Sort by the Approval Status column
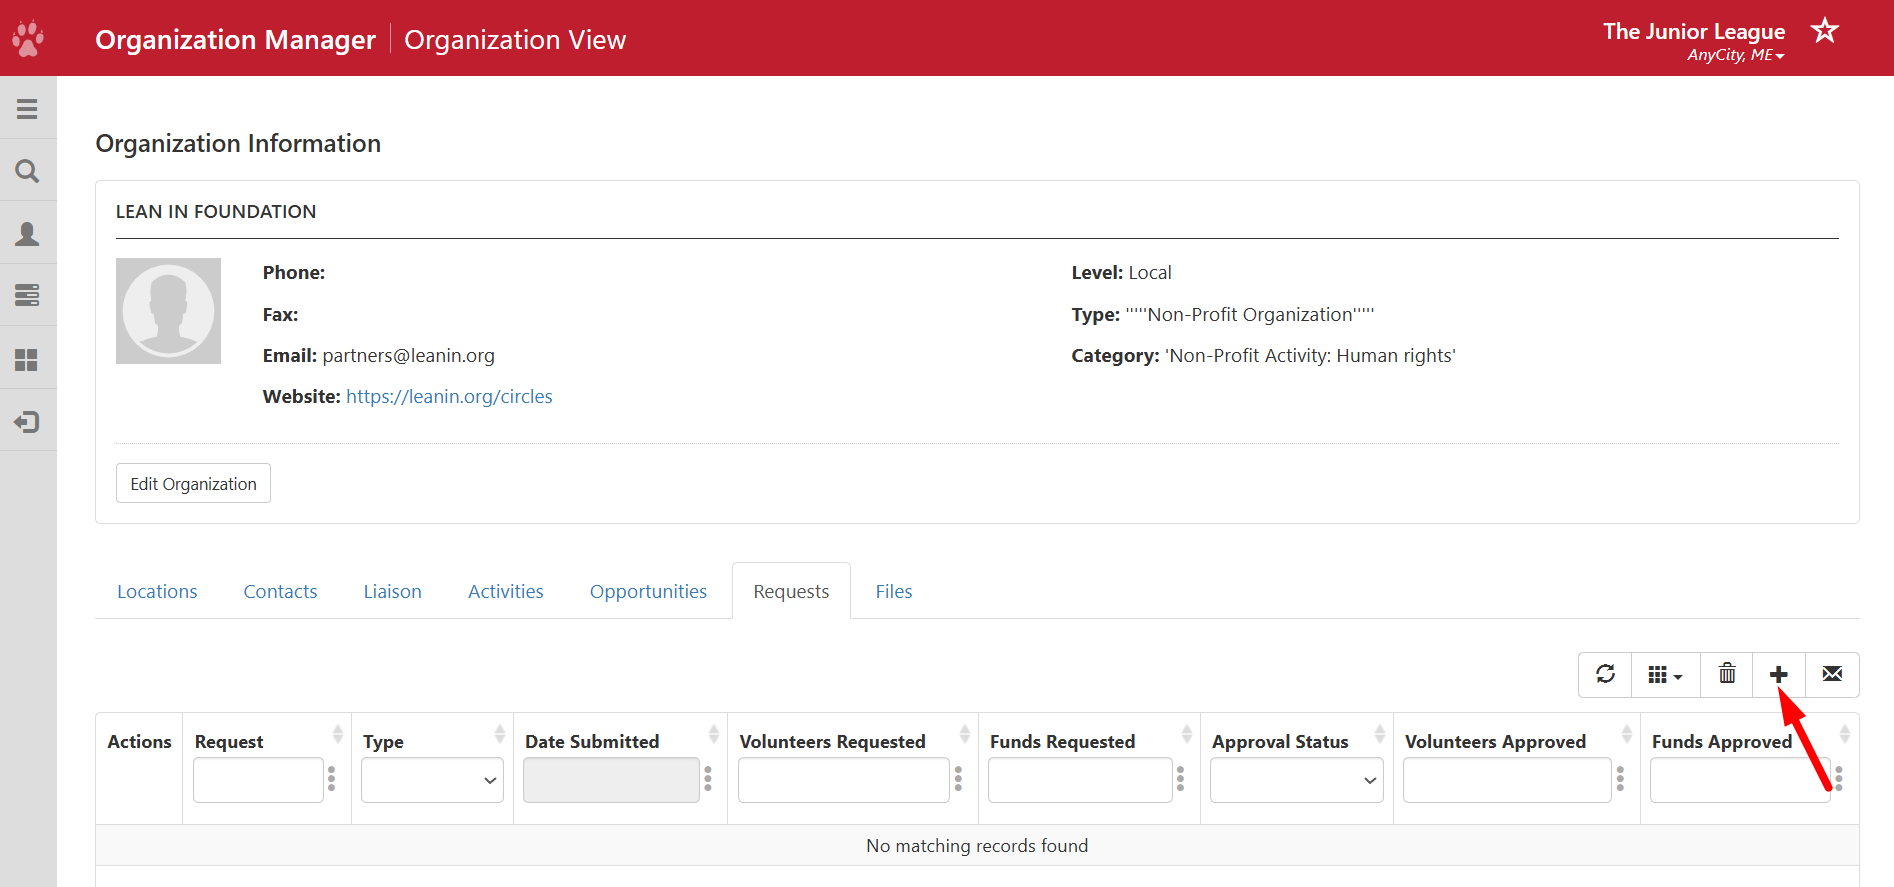 click(x=1380, y=735)
